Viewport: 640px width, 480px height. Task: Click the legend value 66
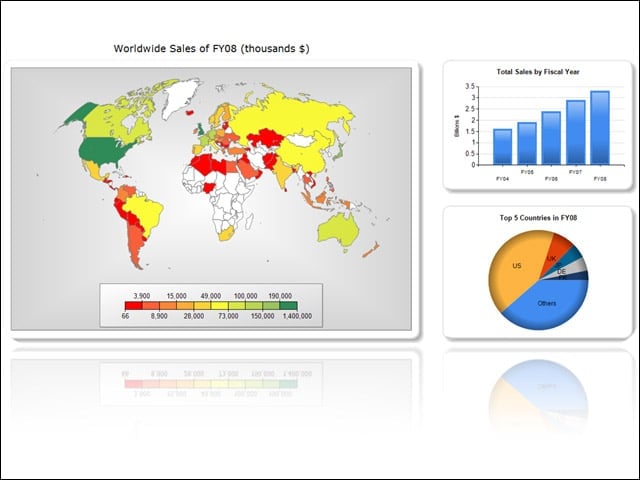coord(125,316)
